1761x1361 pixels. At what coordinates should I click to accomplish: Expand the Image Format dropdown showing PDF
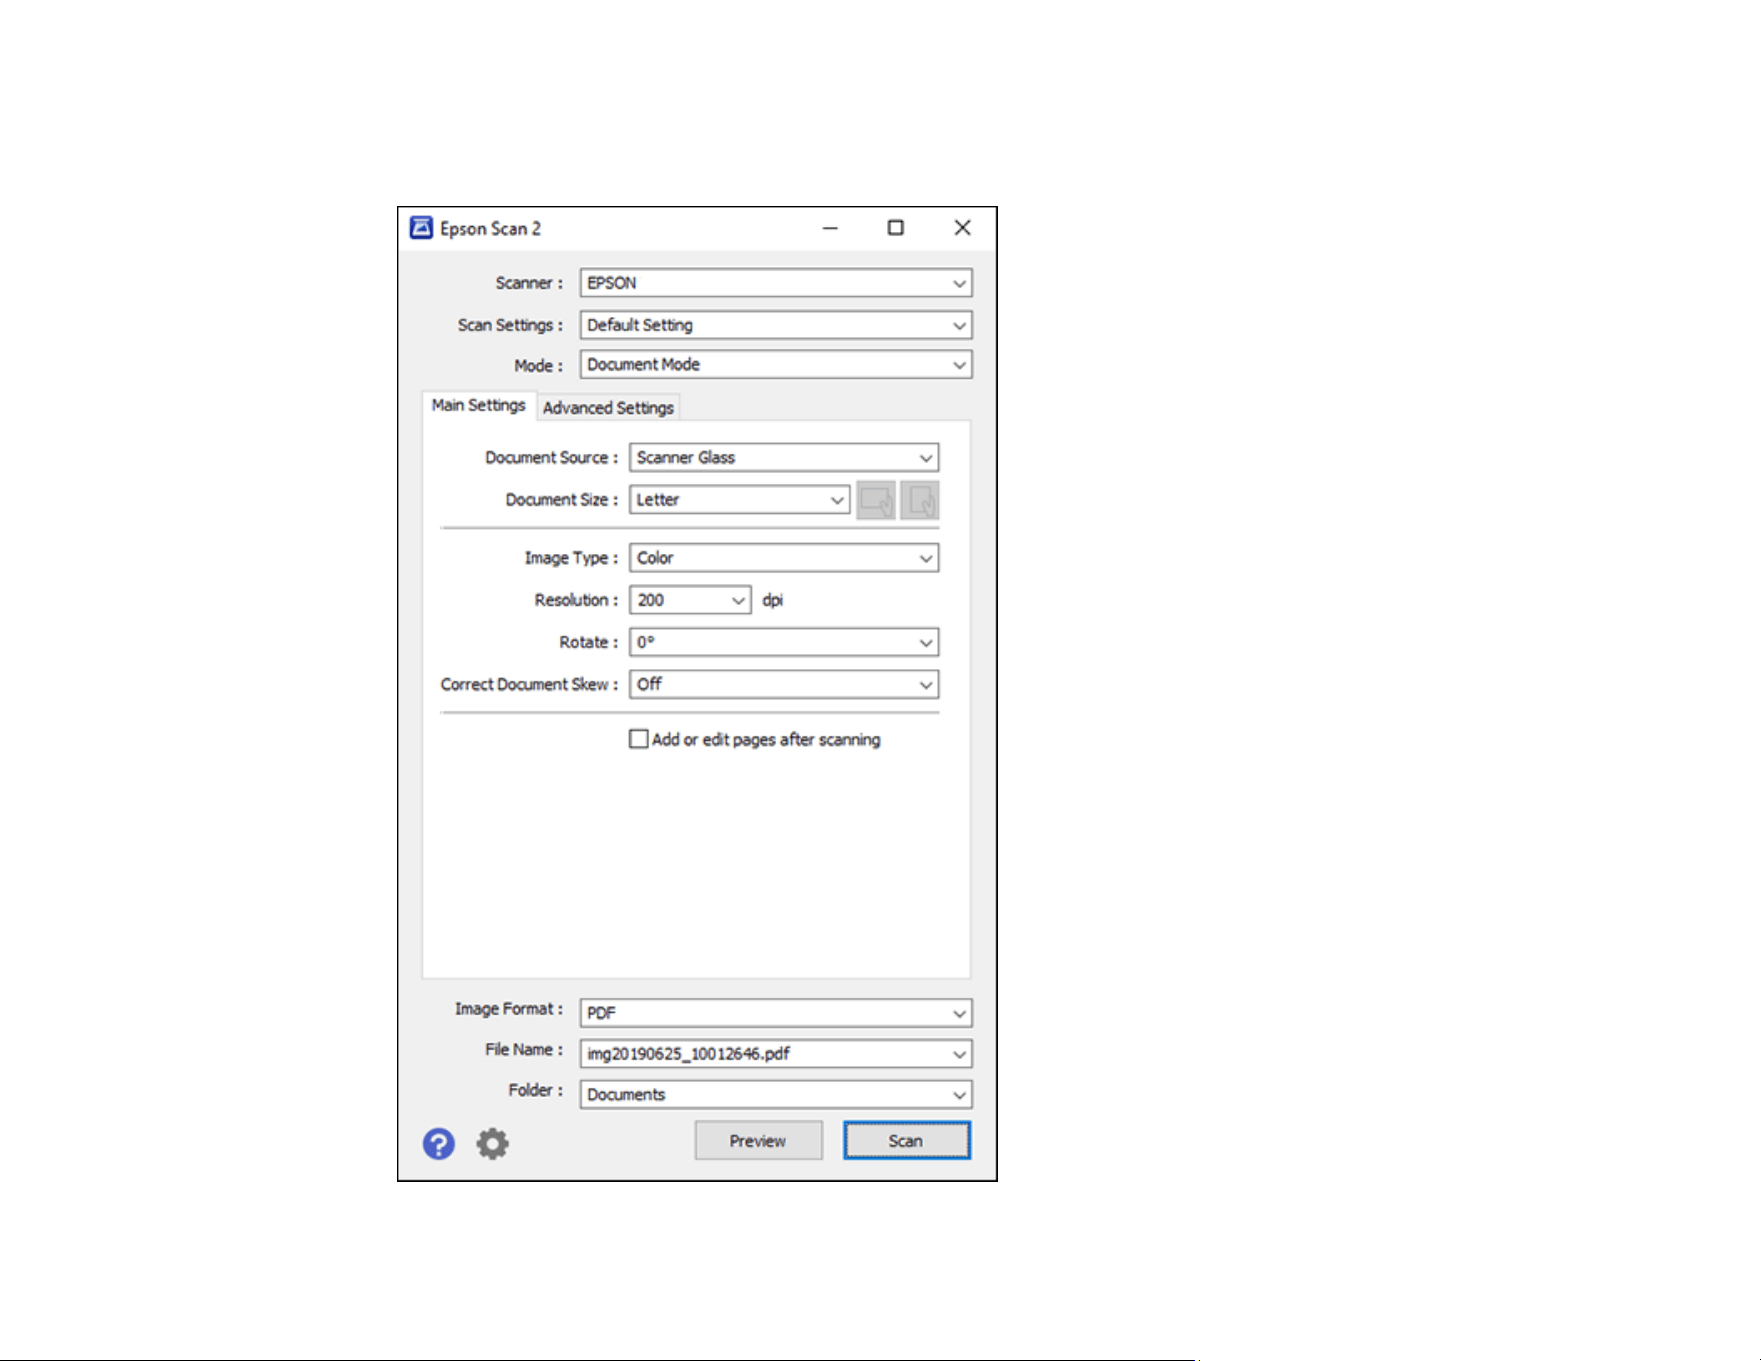[x=776, y=1013]
